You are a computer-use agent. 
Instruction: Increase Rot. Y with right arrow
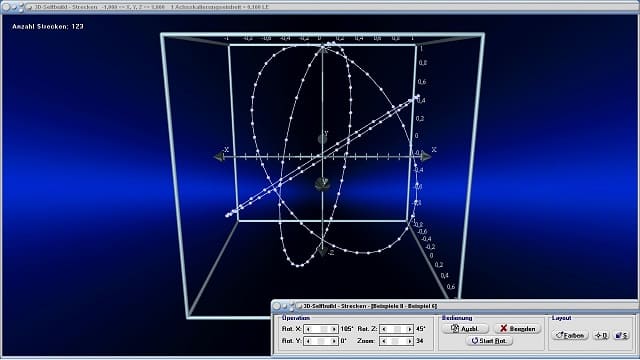point(334,341)
